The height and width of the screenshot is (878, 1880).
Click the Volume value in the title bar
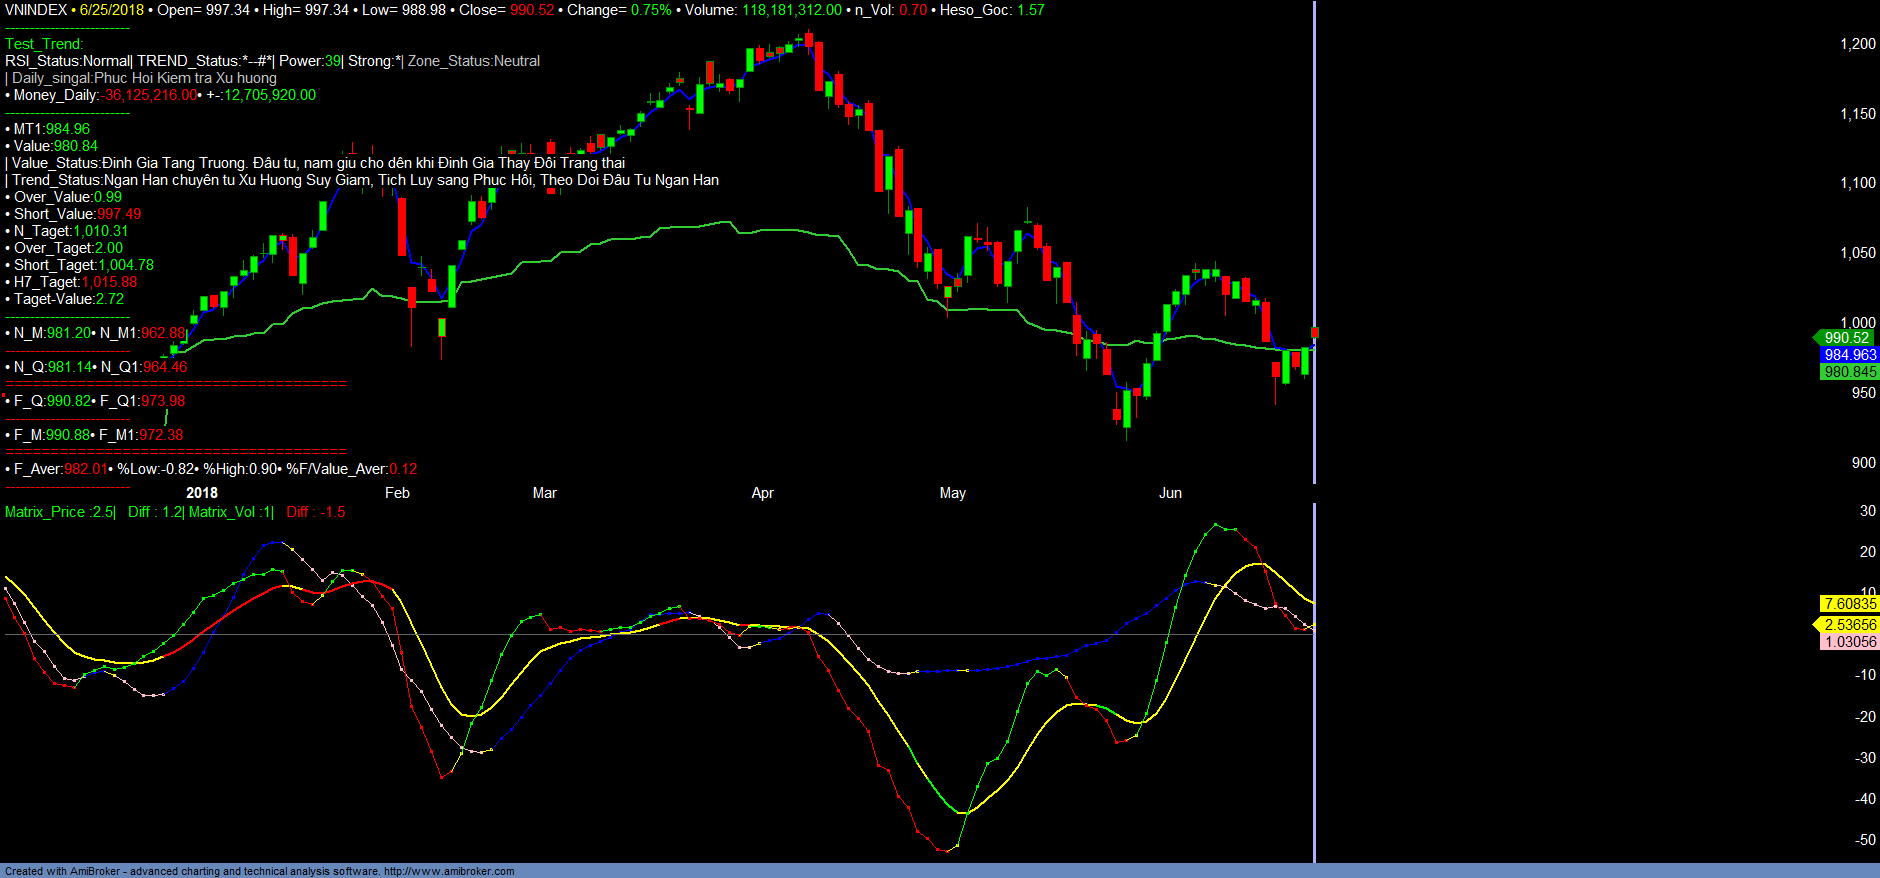point(791,10)
